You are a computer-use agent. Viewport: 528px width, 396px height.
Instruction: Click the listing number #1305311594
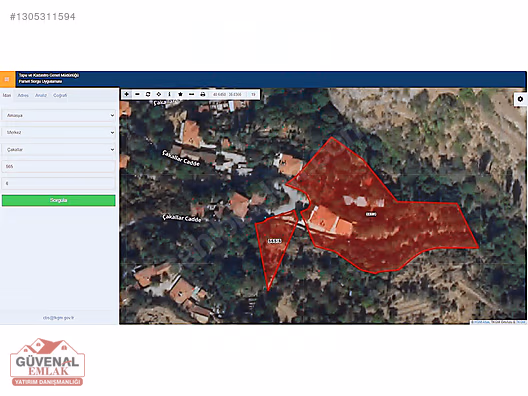[x=43, y=17]
